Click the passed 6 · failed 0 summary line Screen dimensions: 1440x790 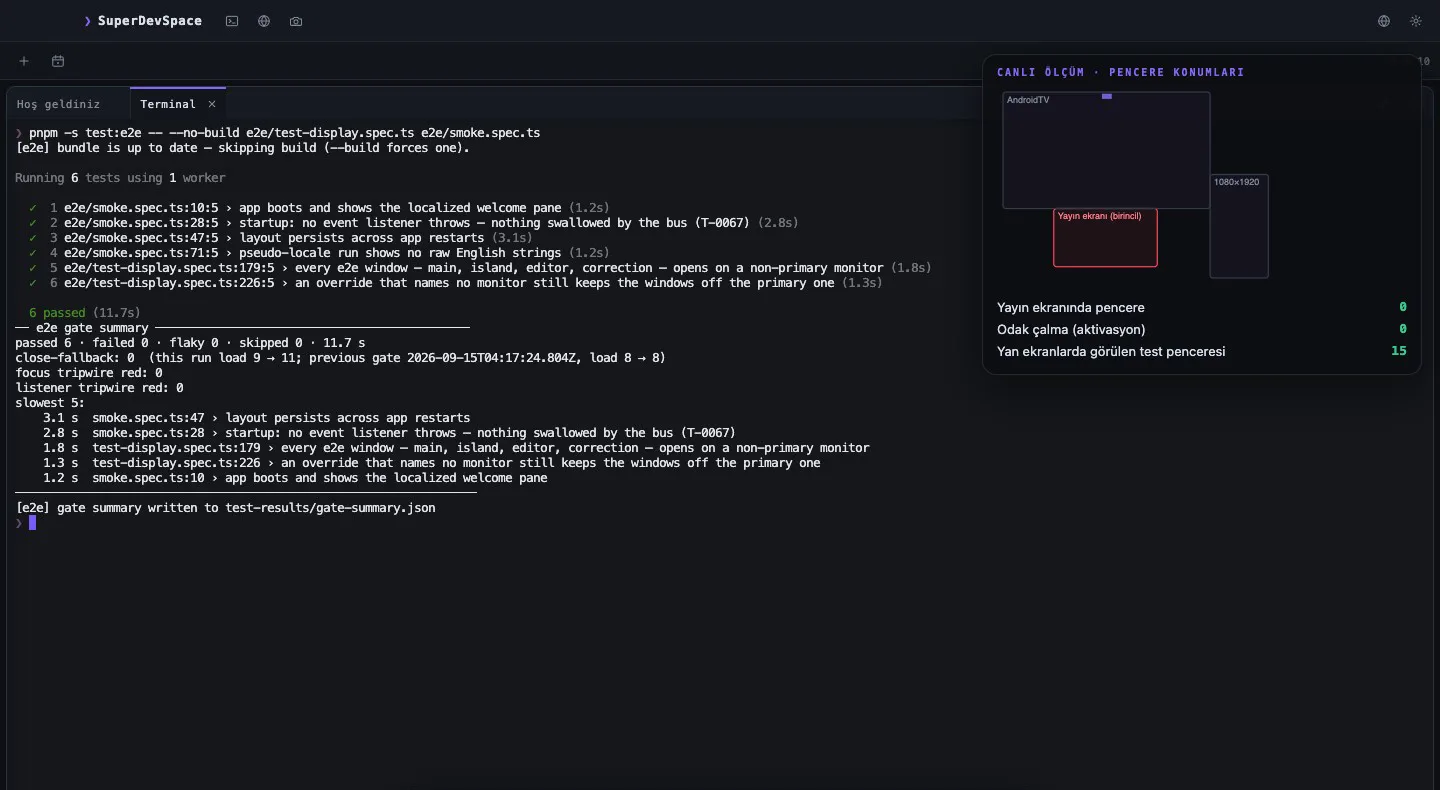[x=190, y=343]
